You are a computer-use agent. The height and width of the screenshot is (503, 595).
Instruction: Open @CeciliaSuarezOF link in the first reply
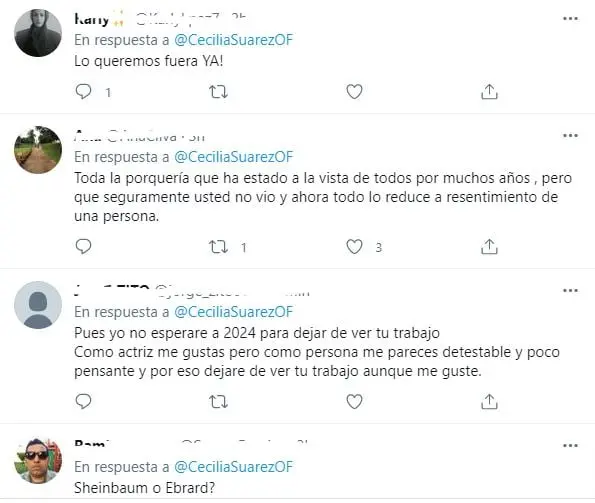click(x=233, y=40)
